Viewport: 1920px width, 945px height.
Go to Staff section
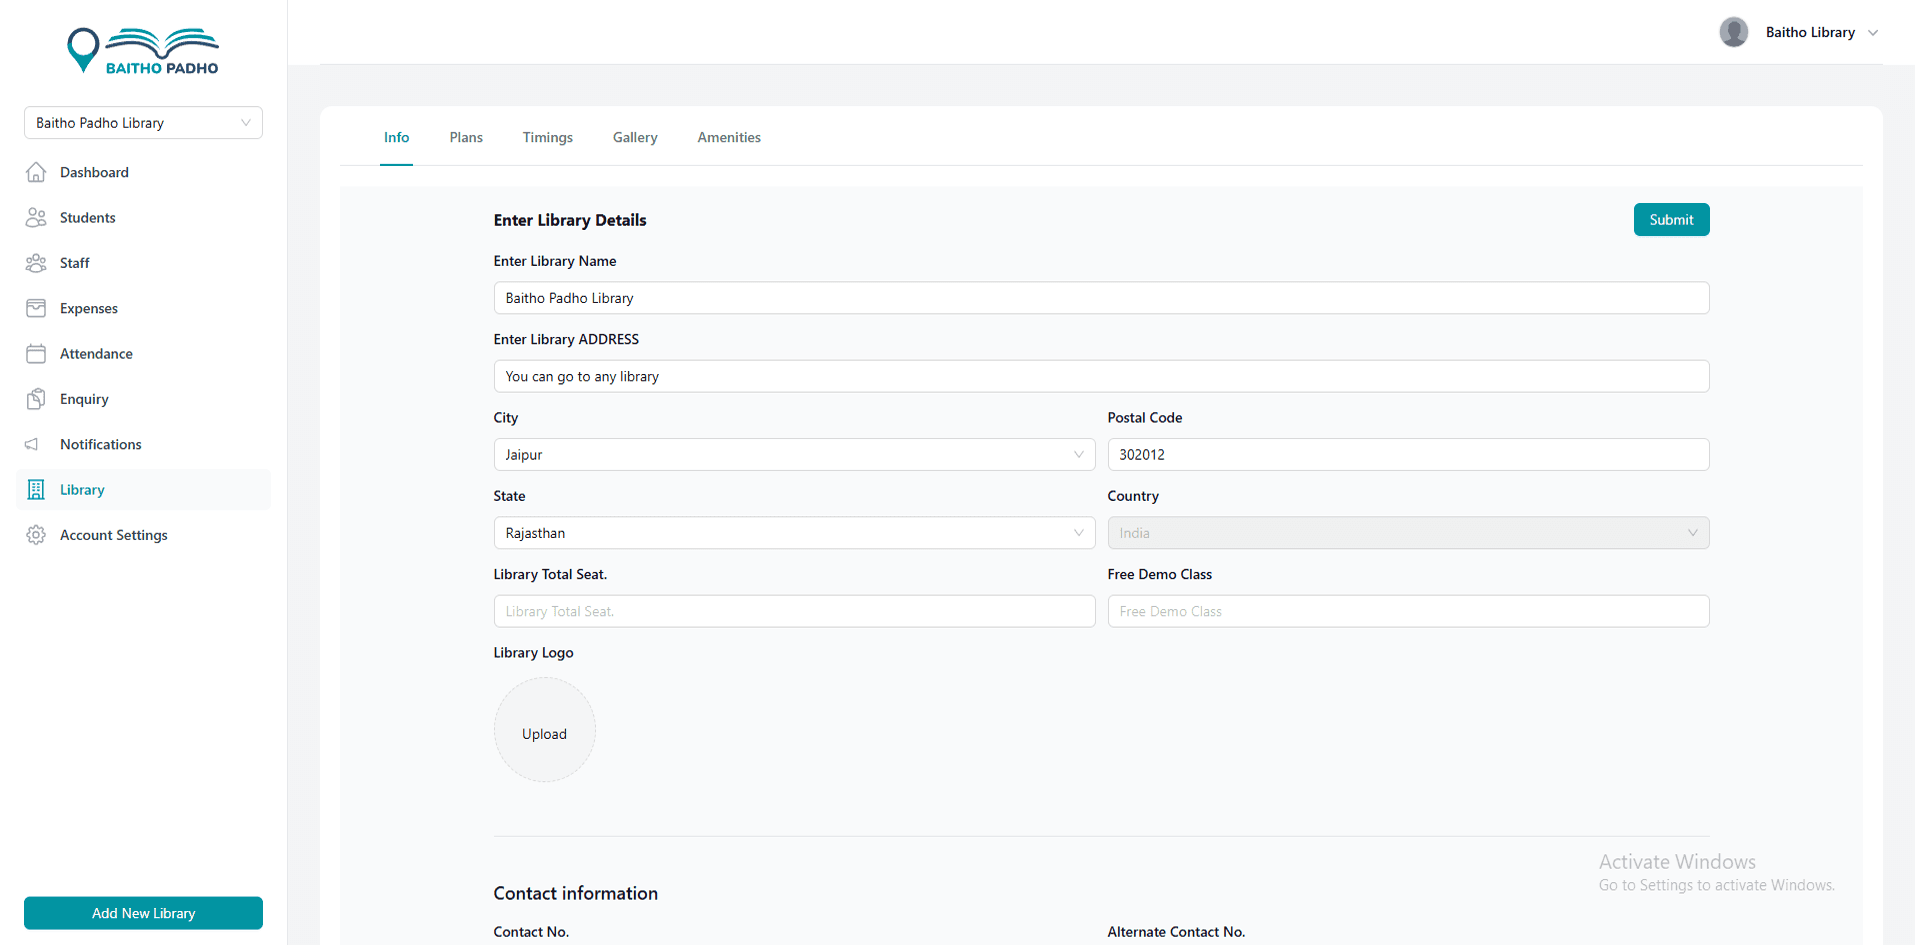click(143, 263)
